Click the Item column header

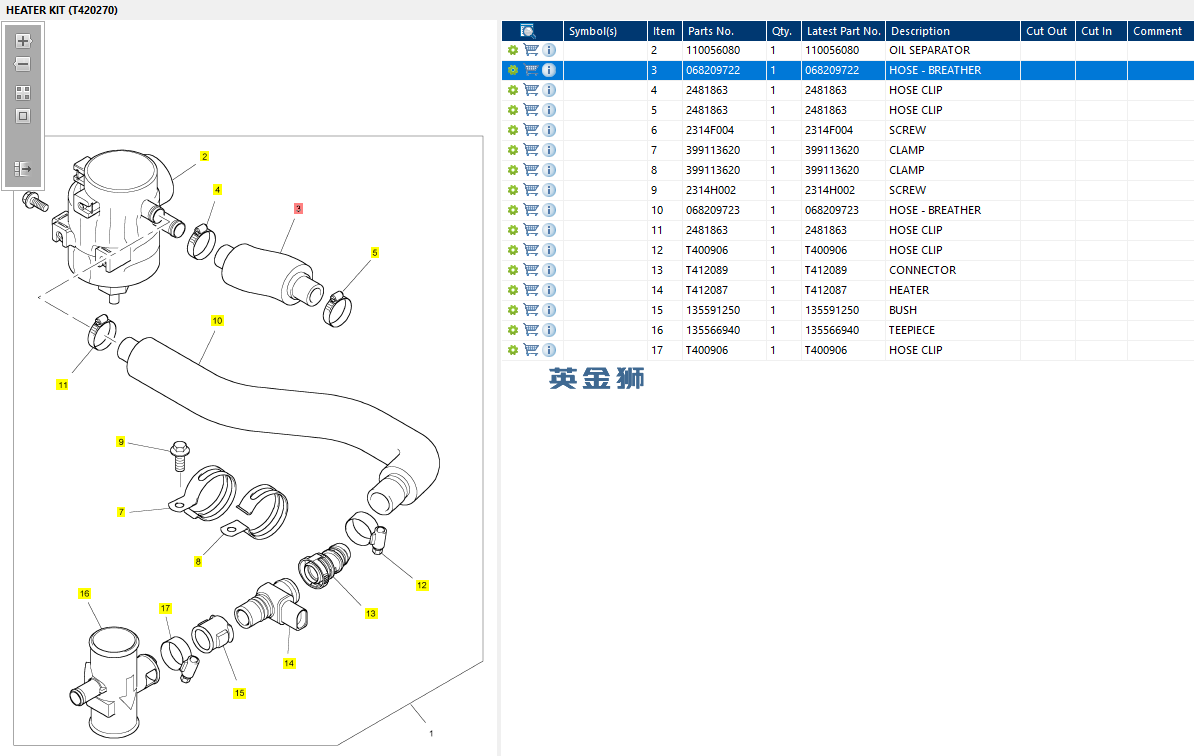(x=664, y=31)
